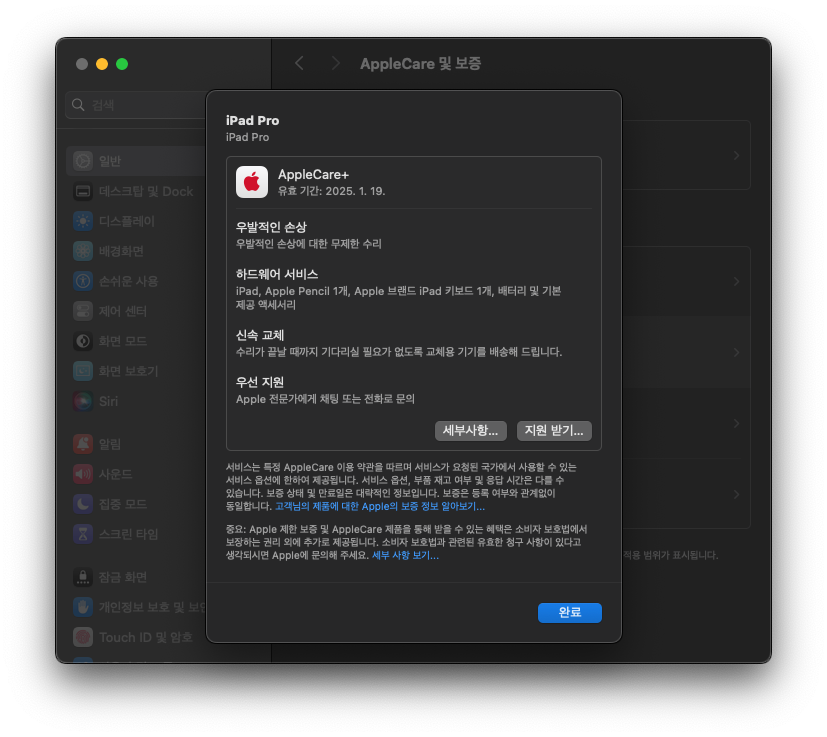Viewport: 827px width, 737px height.
Task: Click the 지원 받기... button
Action: (554, 430)
